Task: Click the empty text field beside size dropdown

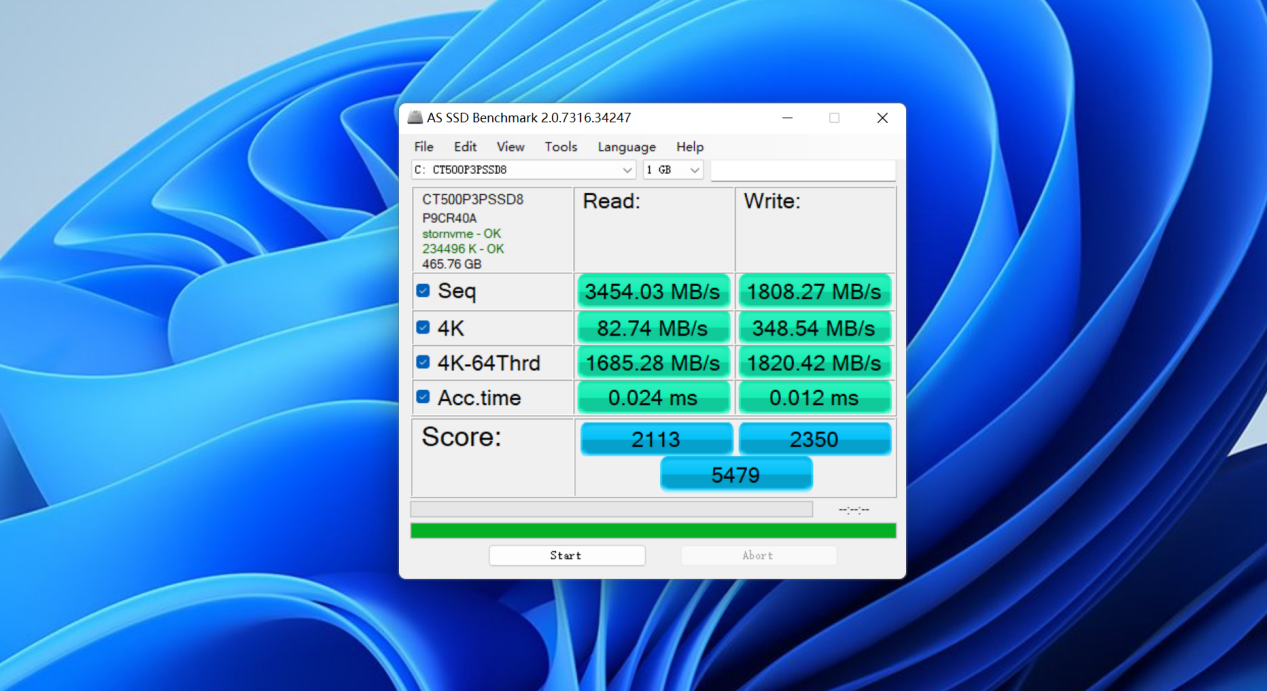Action: (x=803, y=170)
